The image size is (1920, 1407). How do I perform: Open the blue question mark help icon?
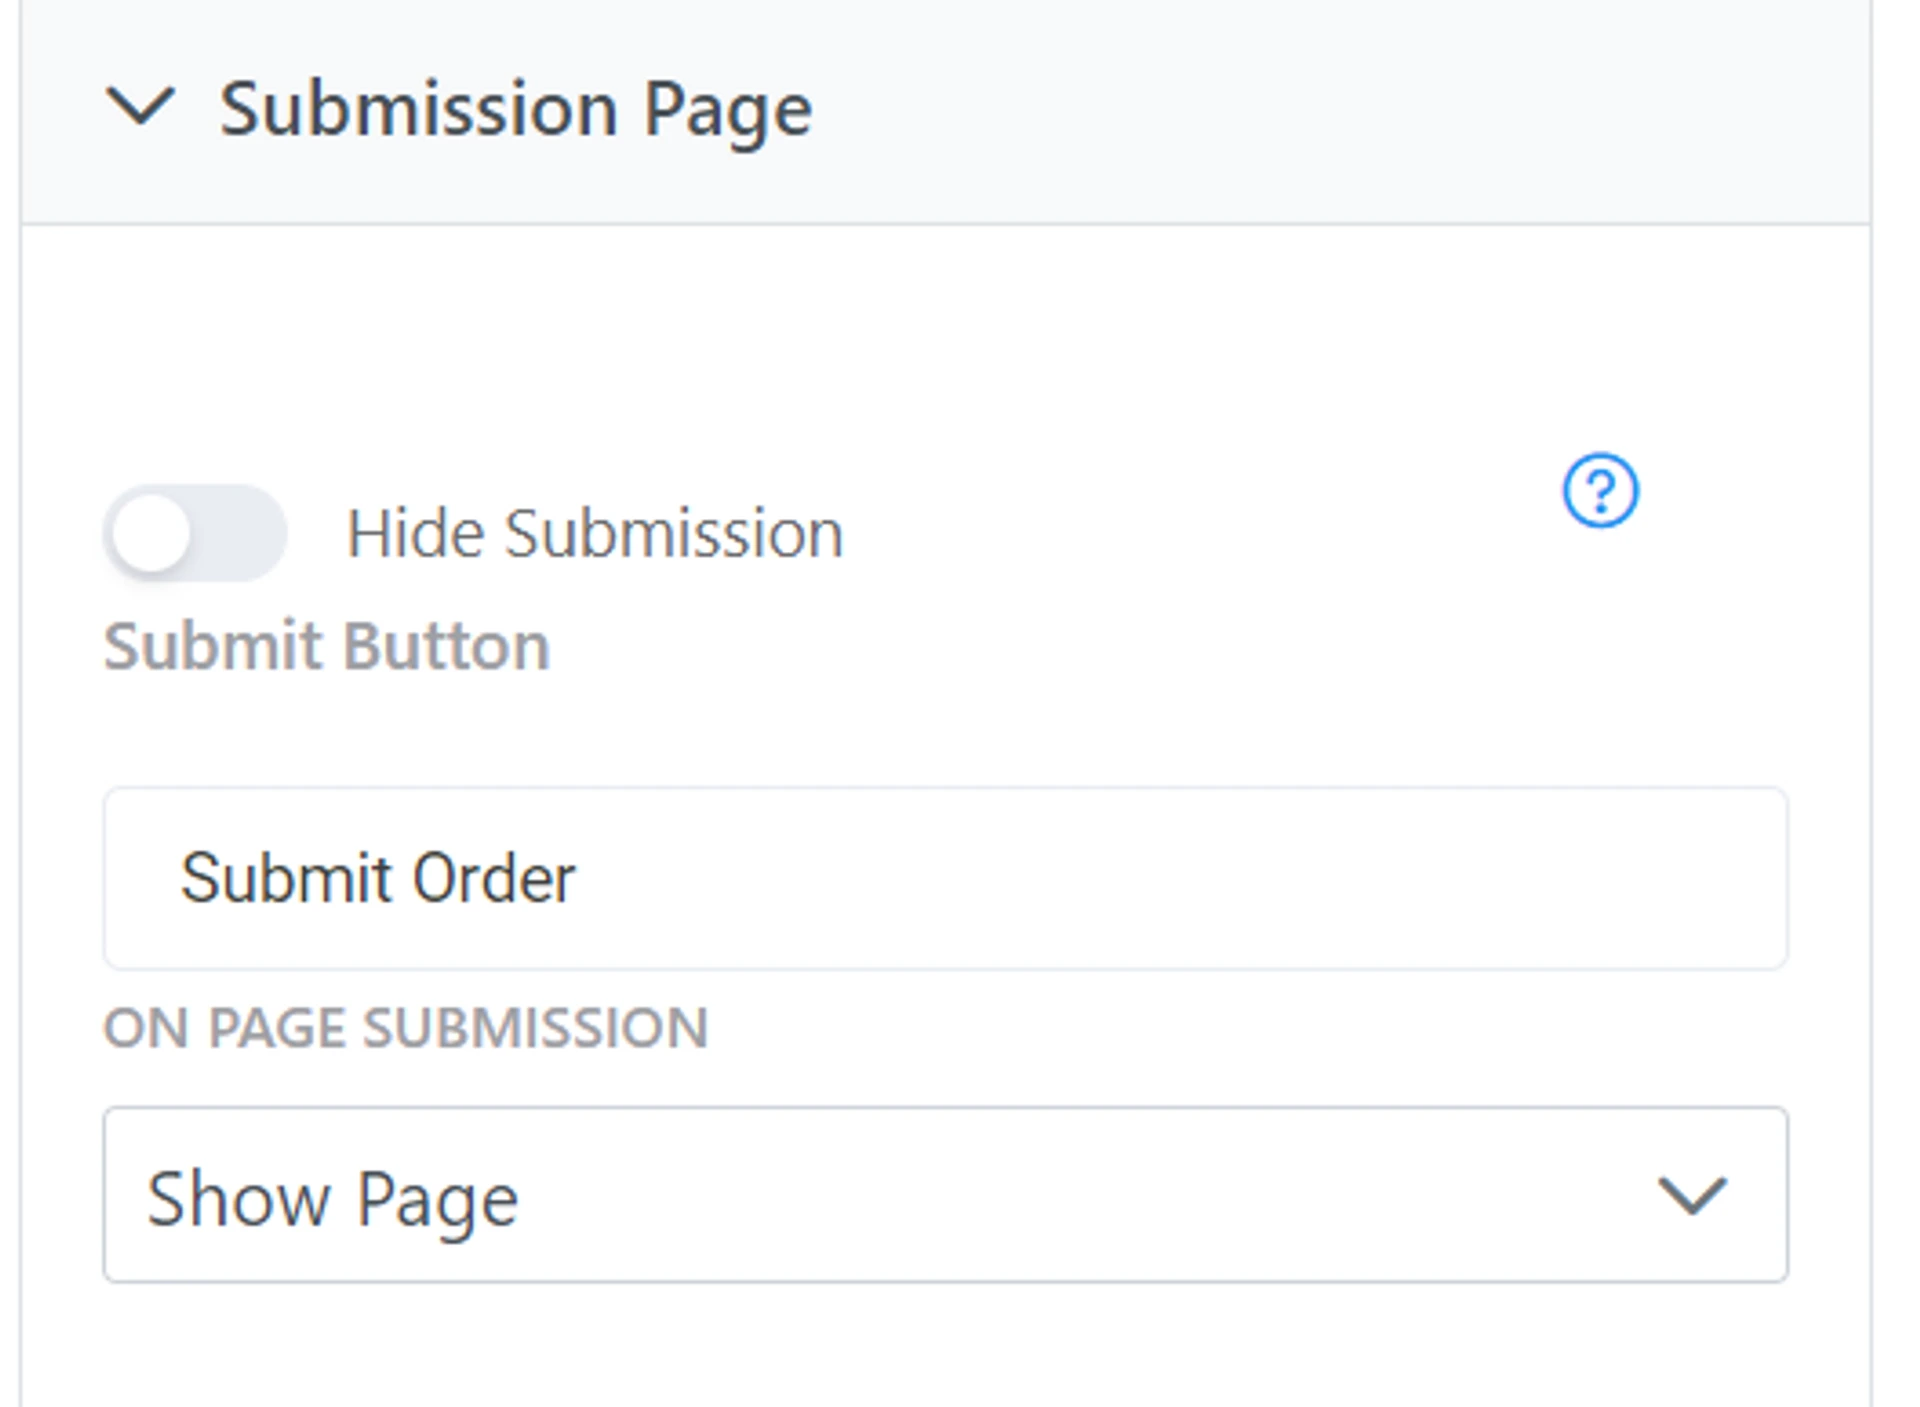[x=1600, y=490]
